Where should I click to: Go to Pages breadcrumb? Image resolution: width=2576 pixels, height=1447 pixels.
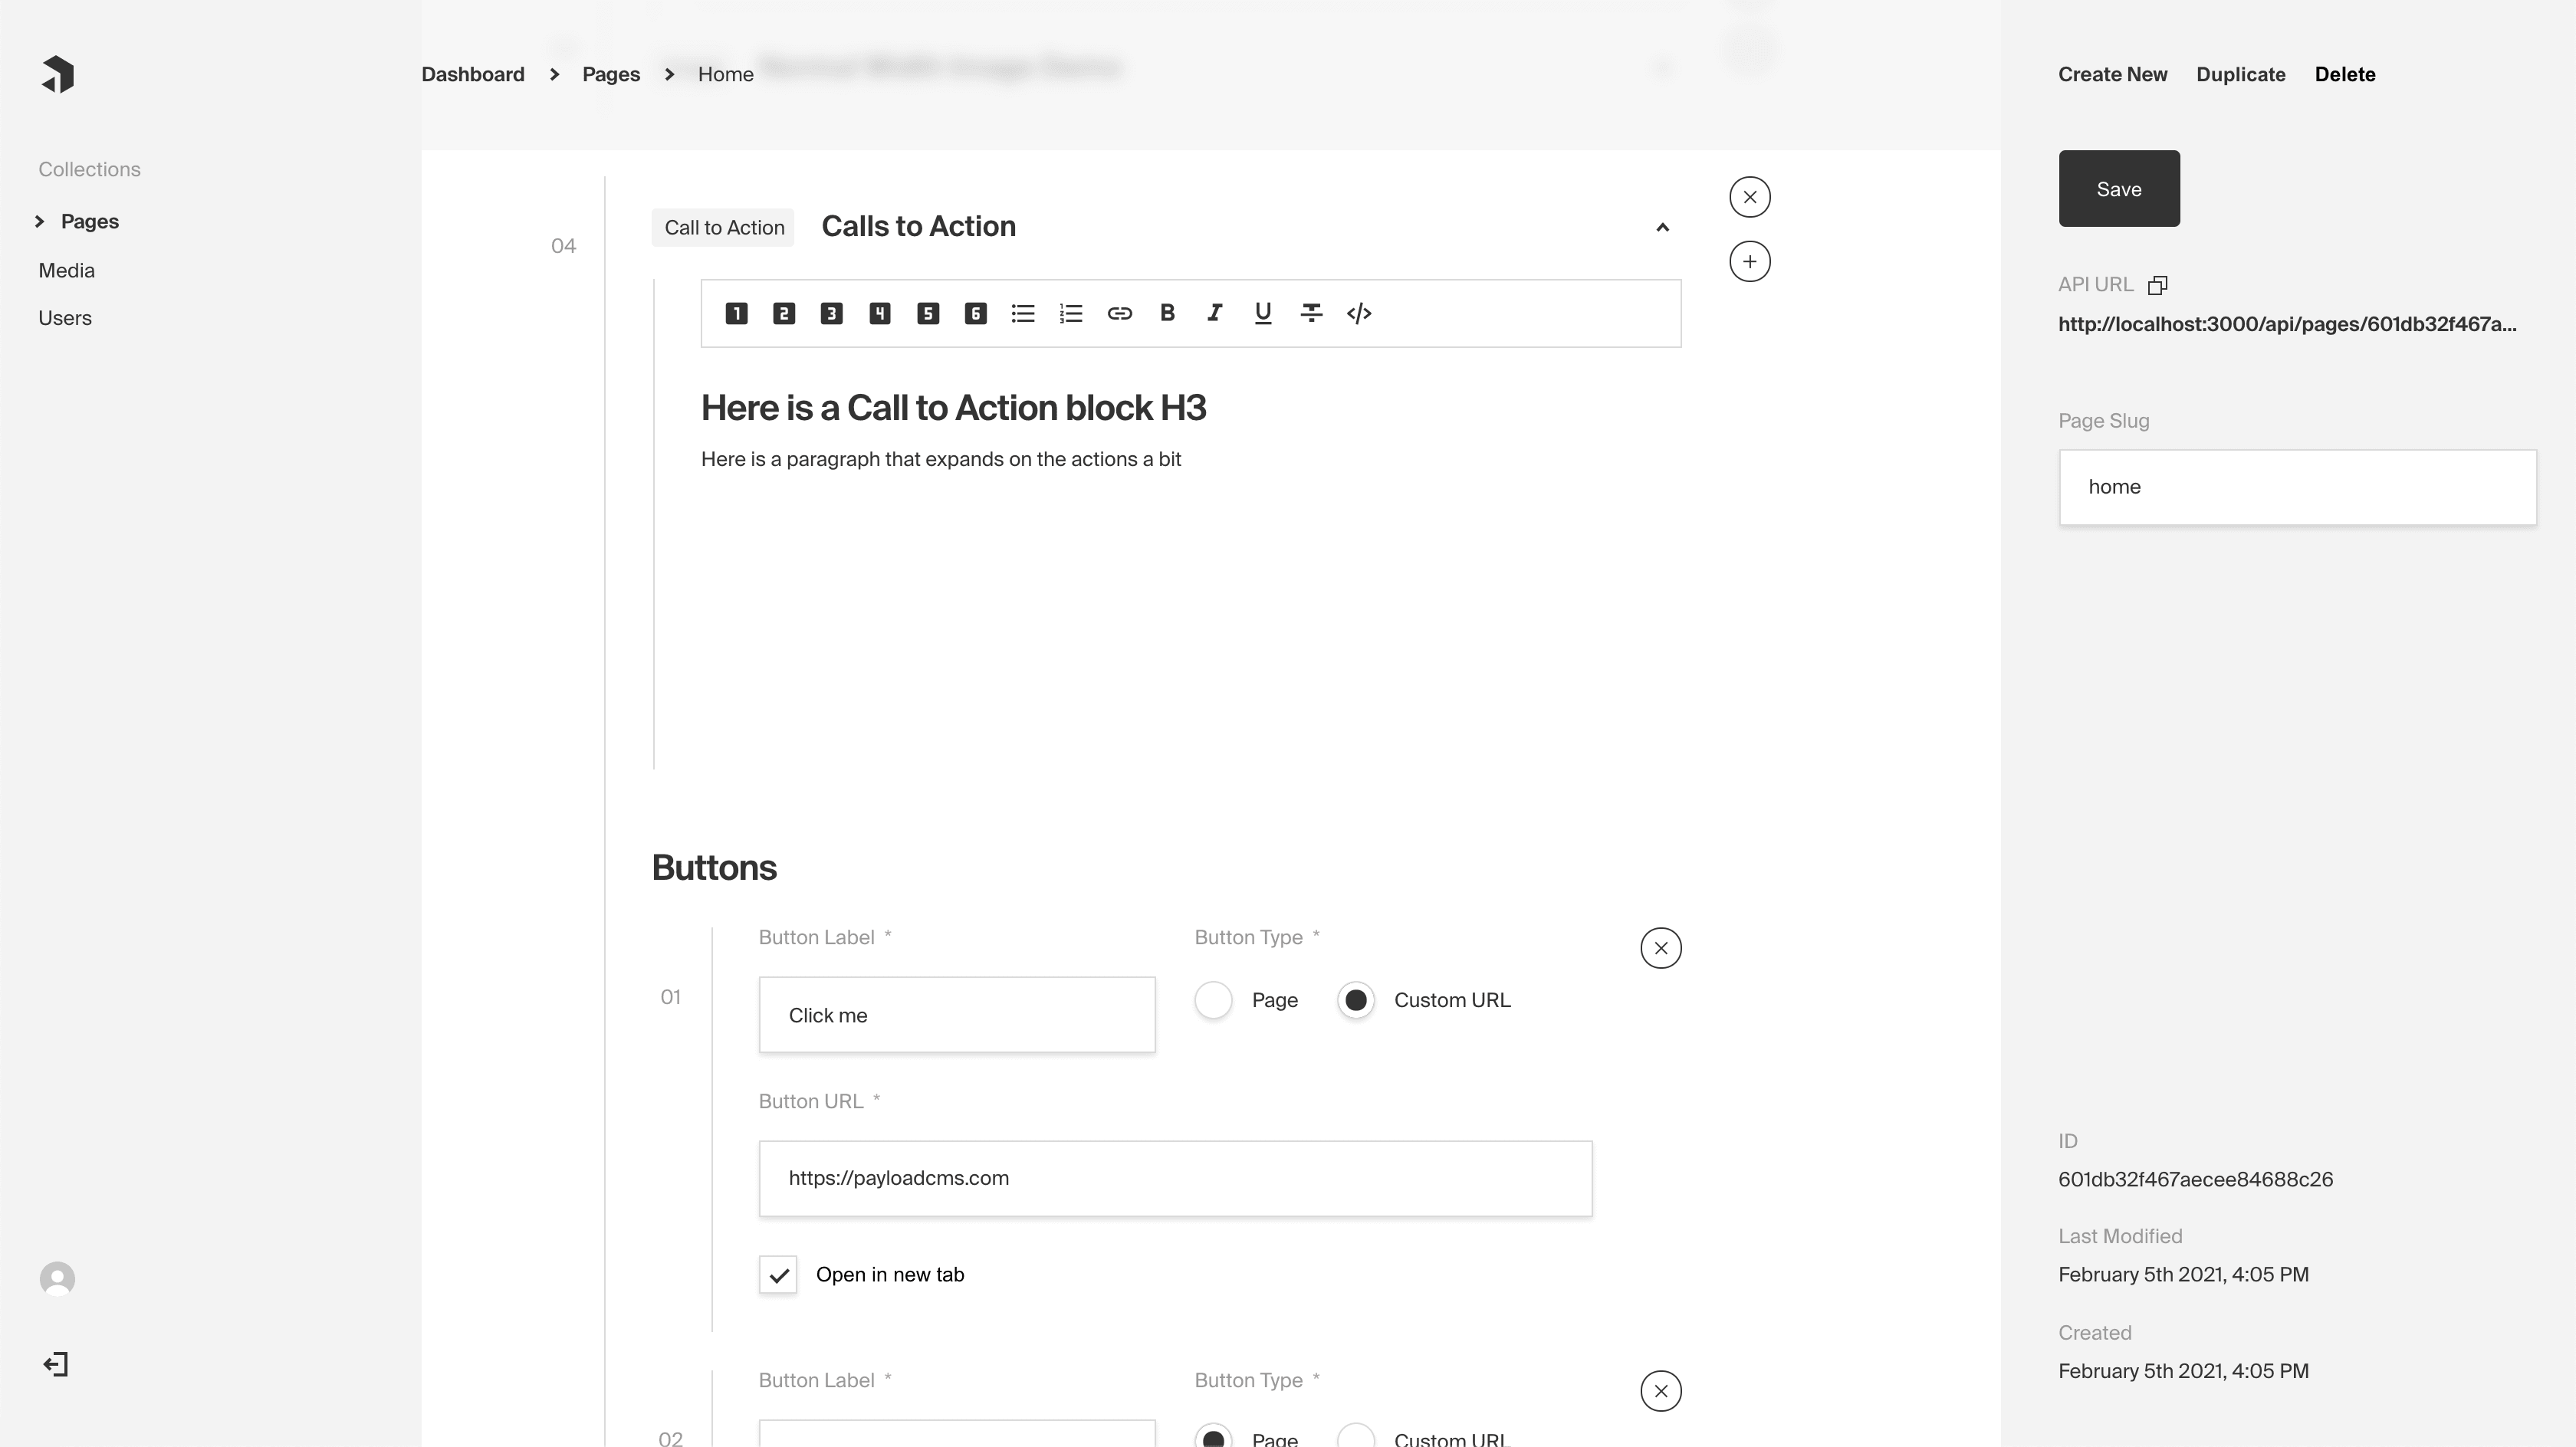click(x=611, y=74)
